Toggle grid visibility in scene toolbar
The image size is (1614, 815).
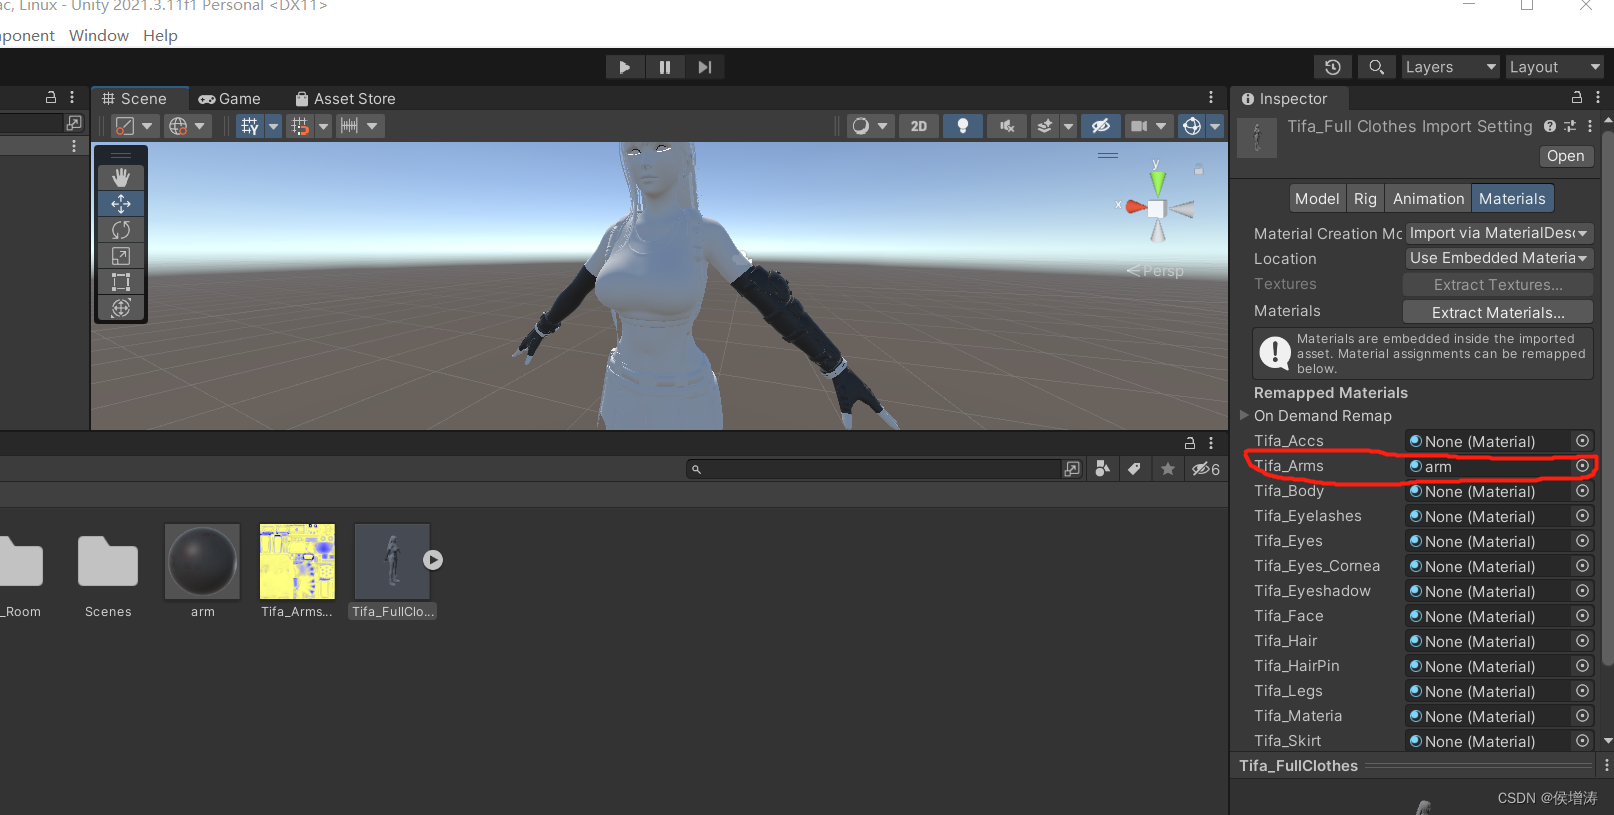pos(250,126)
